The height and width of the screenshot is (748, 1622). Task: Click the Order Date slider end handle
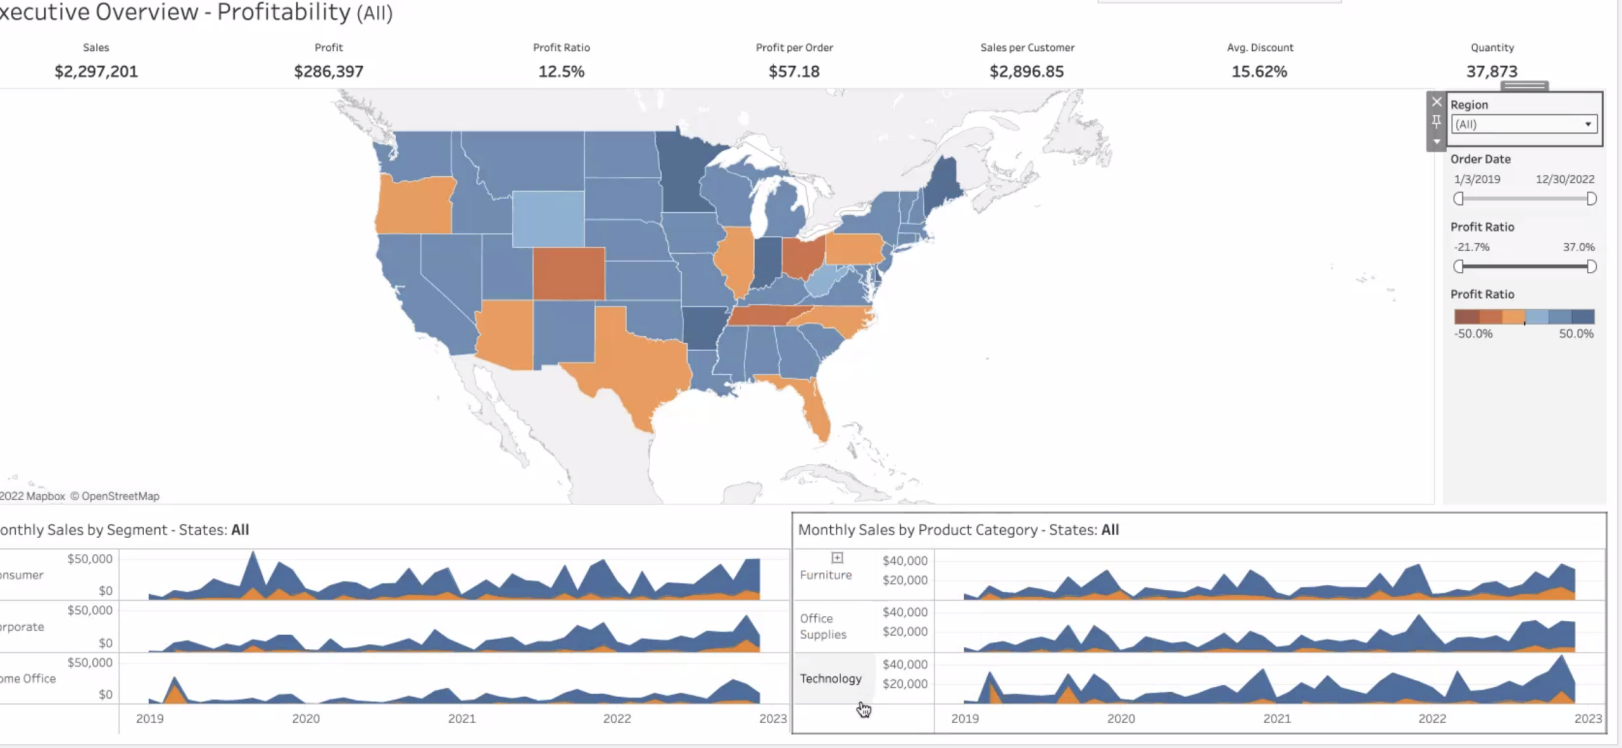[x=1591, y=199]
